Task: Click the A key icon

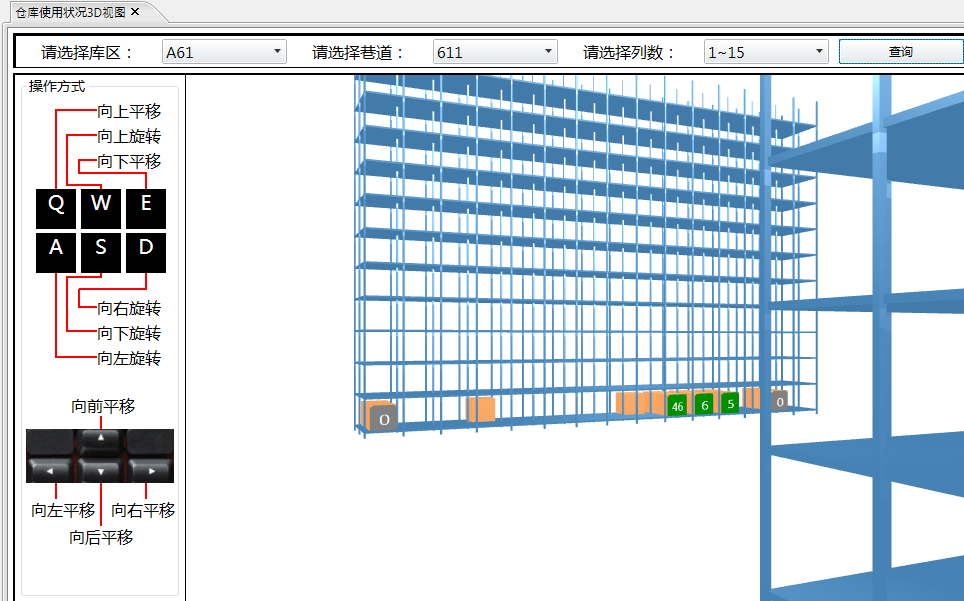Action: pyautogui.click(x=56, y=253)
